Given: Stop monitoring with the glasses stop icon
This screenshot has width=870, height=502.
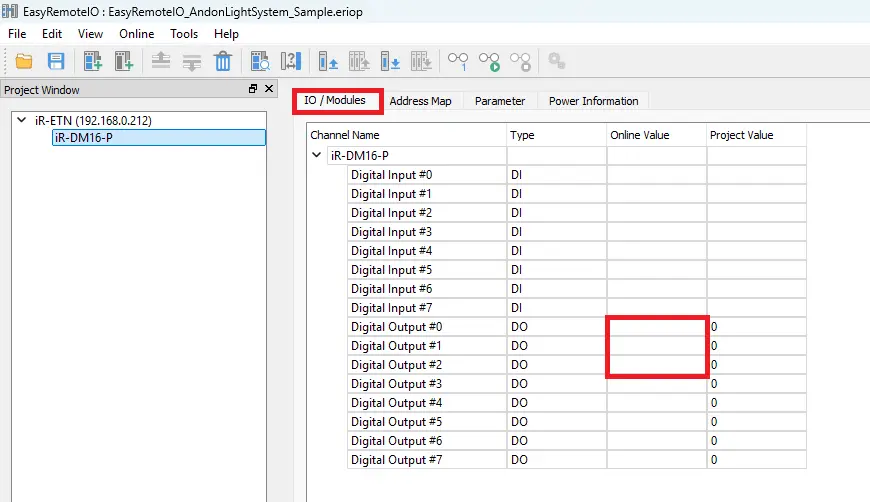Looking at the screenshot, I should coord(520,61).
